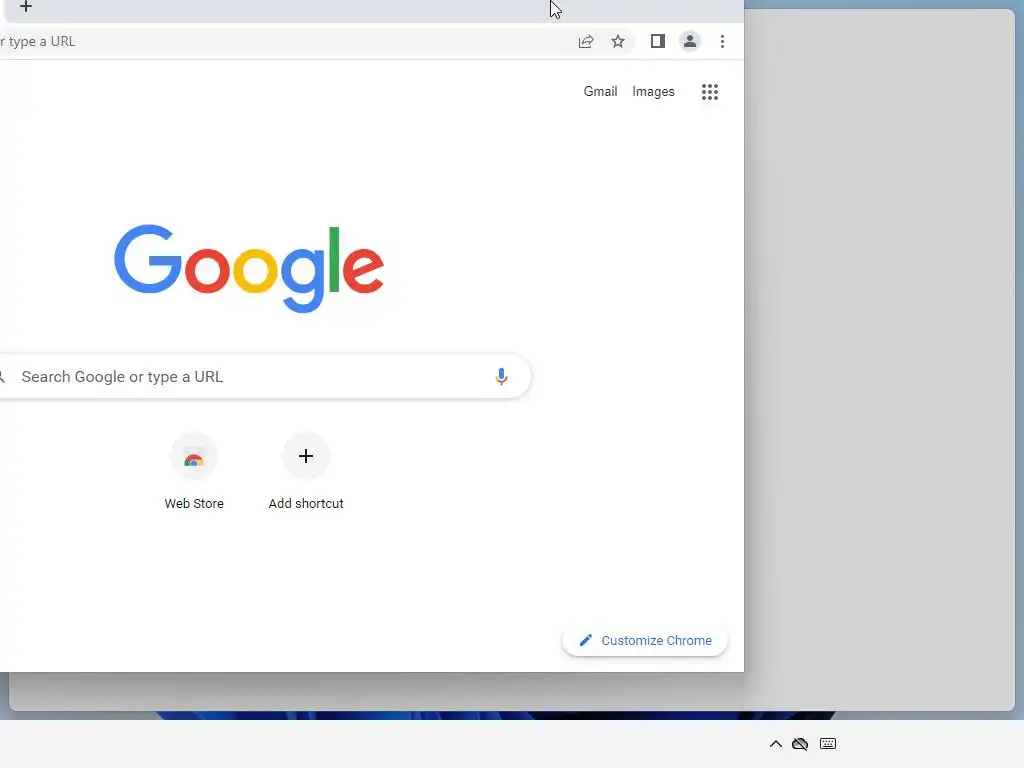Viewport: 1024px width, 768px height.
Task: Open a new tab with plus button
Action: tap(25, 7)
